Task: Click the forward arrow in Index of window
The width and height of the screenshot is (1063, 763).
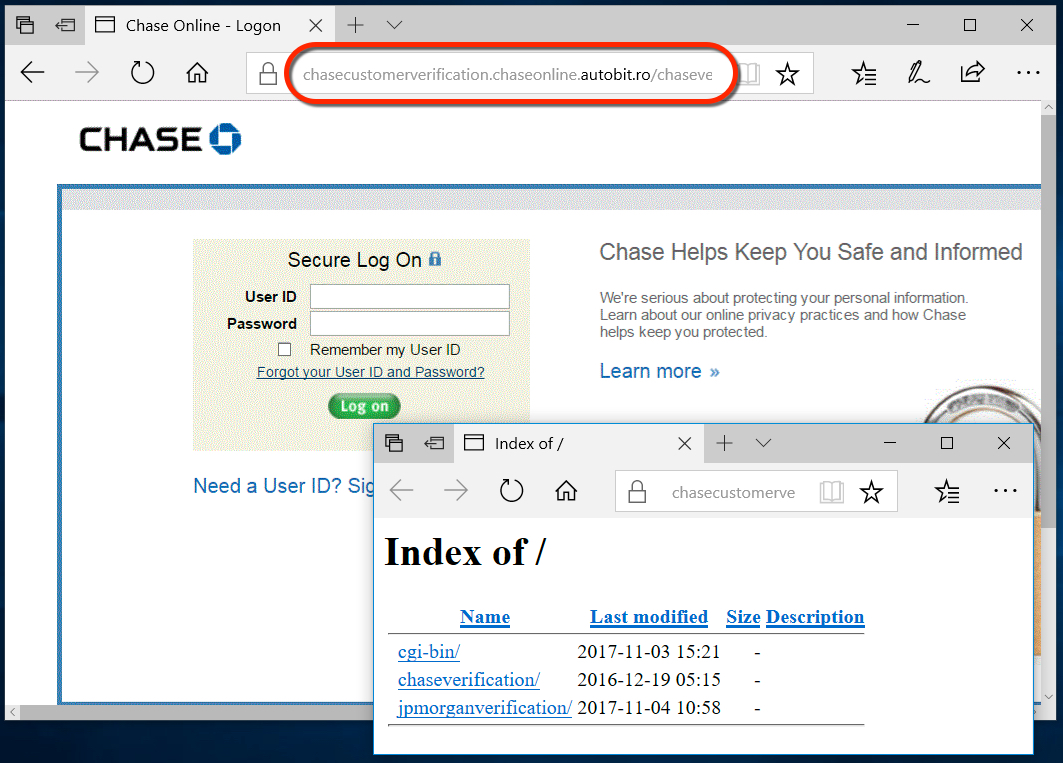Action: pyautogui.click(x=456, y=490)
